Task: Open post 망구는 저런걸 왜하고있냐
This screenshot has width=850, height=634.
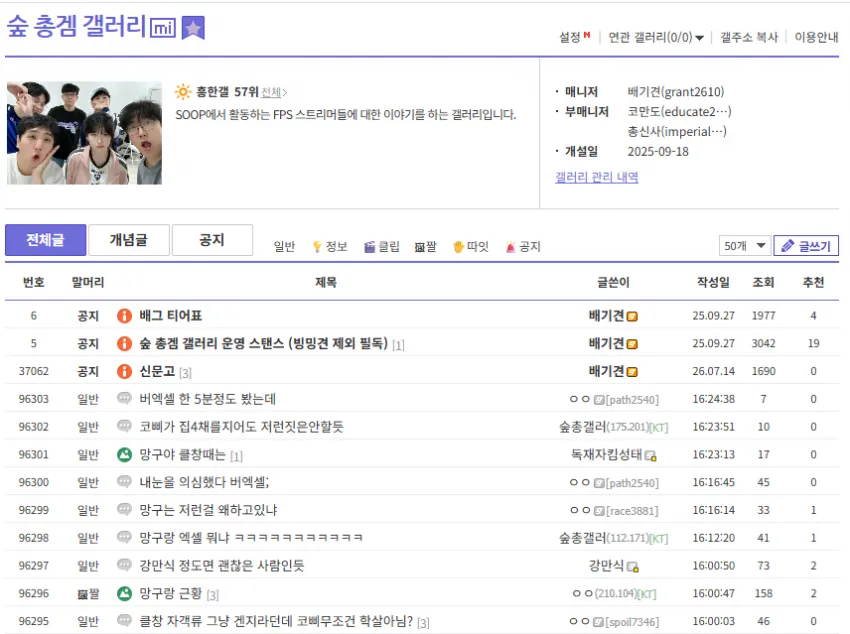Action: [208, 510]
